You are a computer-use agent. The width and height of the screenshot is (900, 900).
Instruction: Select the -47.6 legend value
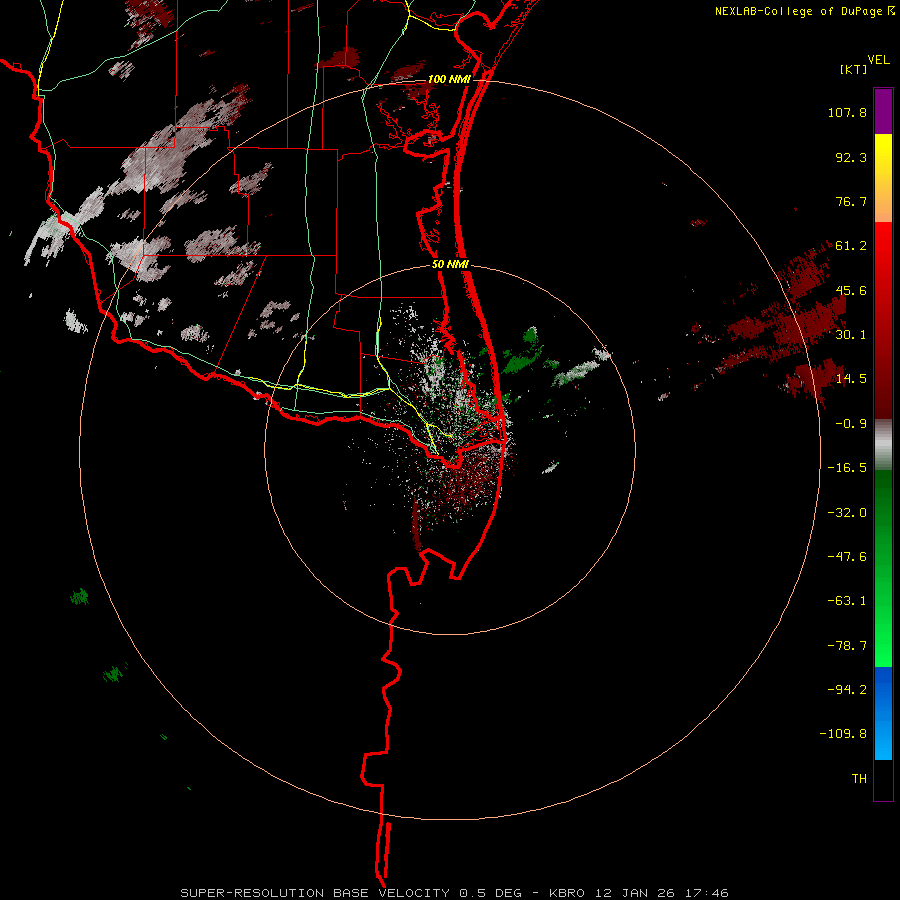(x=847, y=557)
